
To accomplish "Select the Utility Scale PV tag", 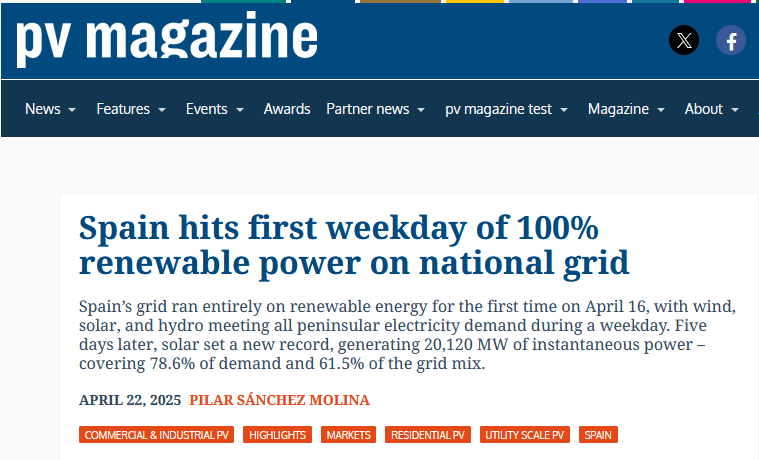I will (525, 435).
